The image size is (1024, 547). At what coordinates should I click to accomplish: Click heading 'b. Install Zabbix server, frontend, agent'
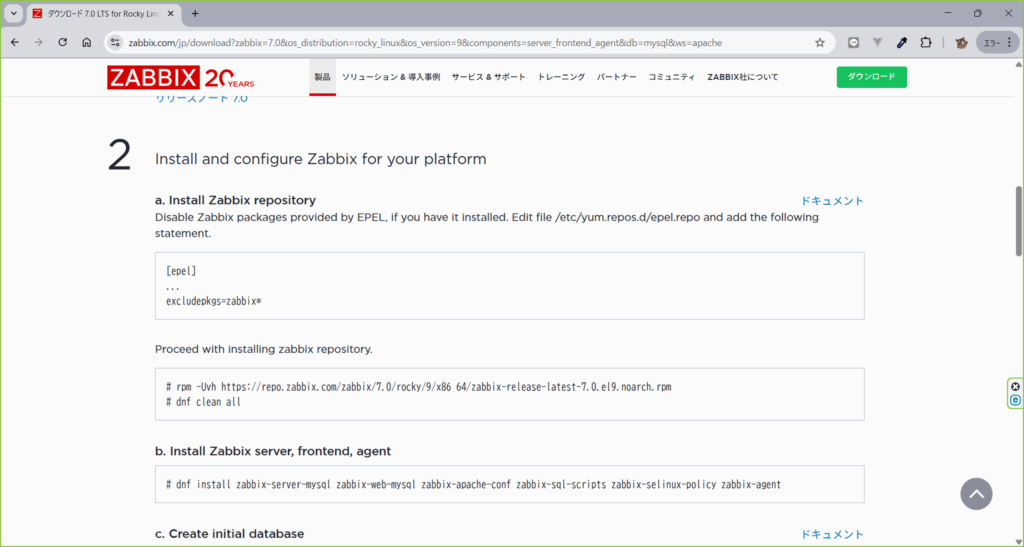coord(273,451)
